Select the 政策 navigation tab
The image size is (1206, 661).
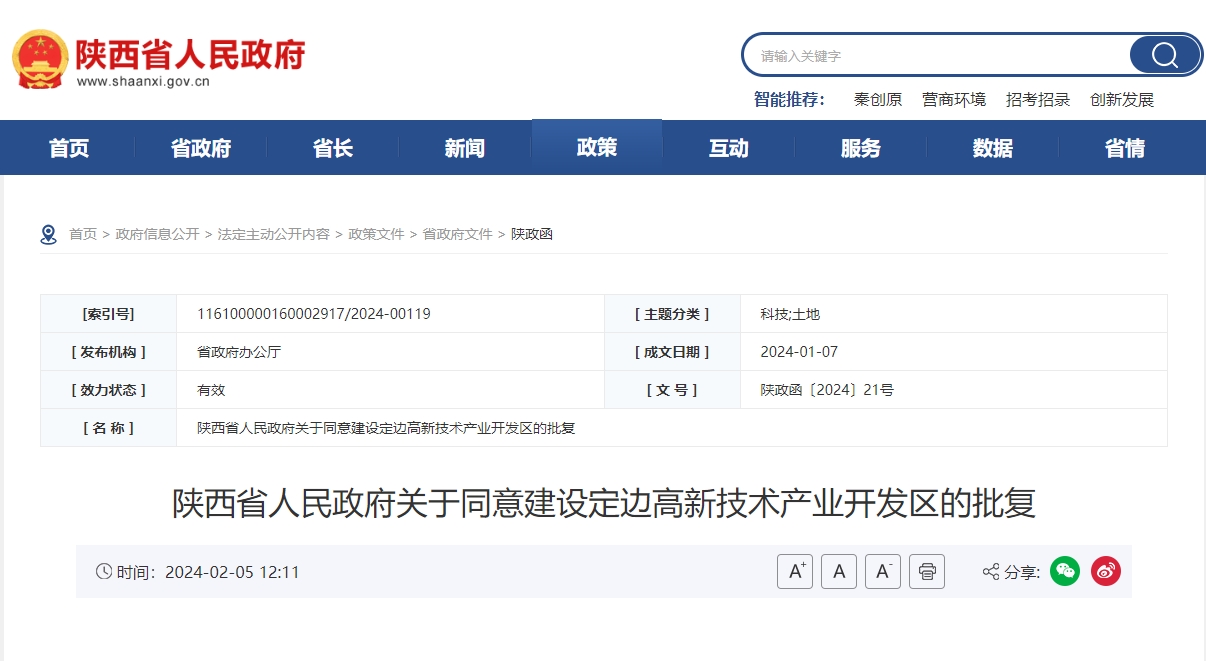(x=597, y=148)
